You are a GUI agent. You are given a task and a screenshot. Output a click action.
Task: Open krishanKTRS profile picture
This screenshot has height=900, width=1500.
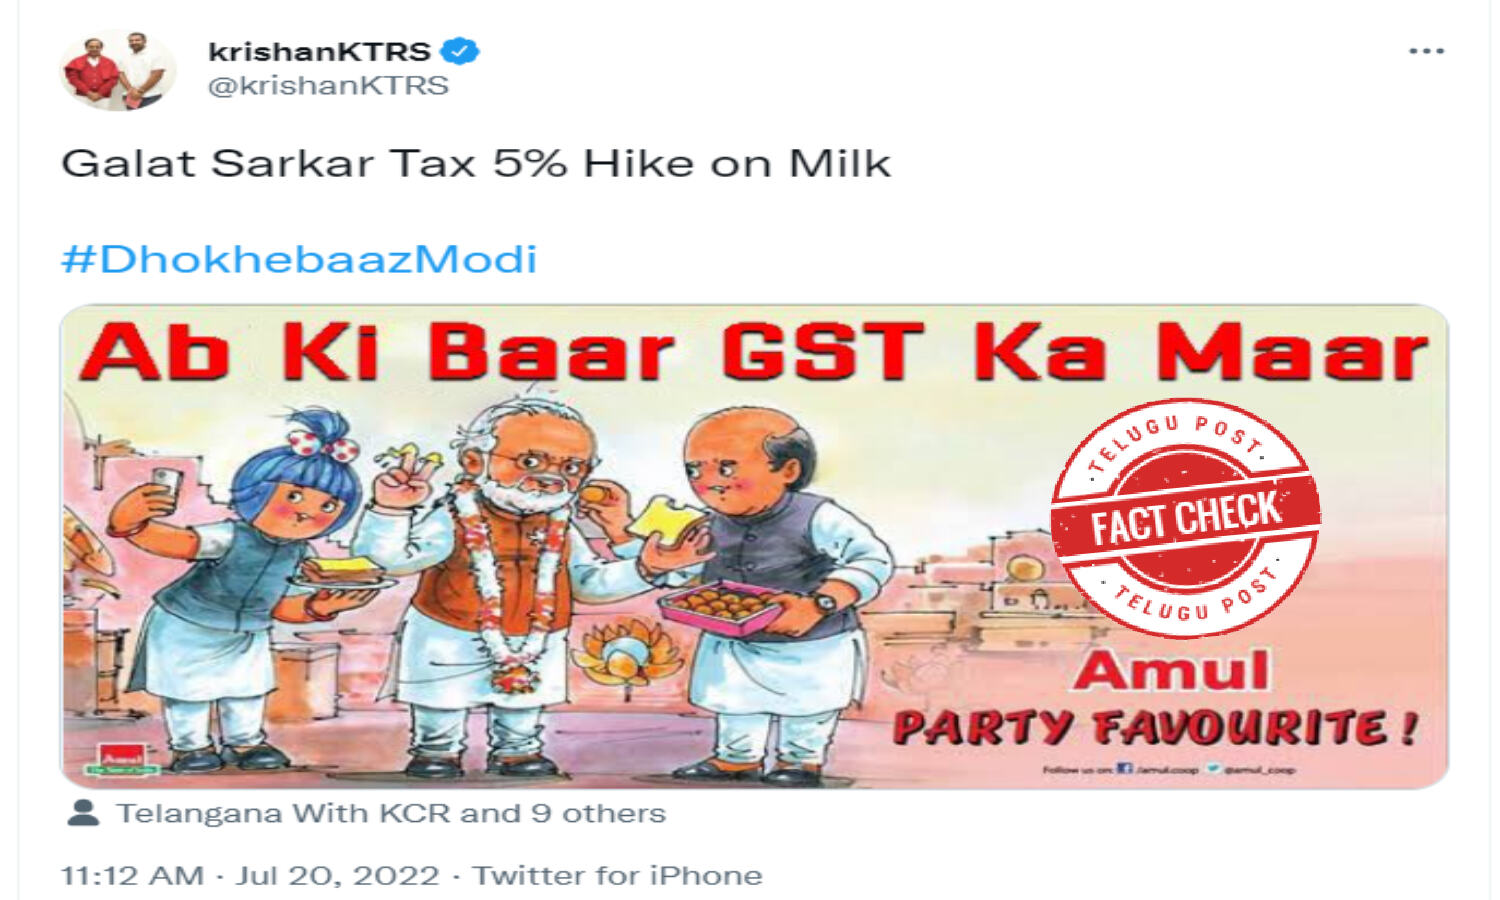point(116,70)
